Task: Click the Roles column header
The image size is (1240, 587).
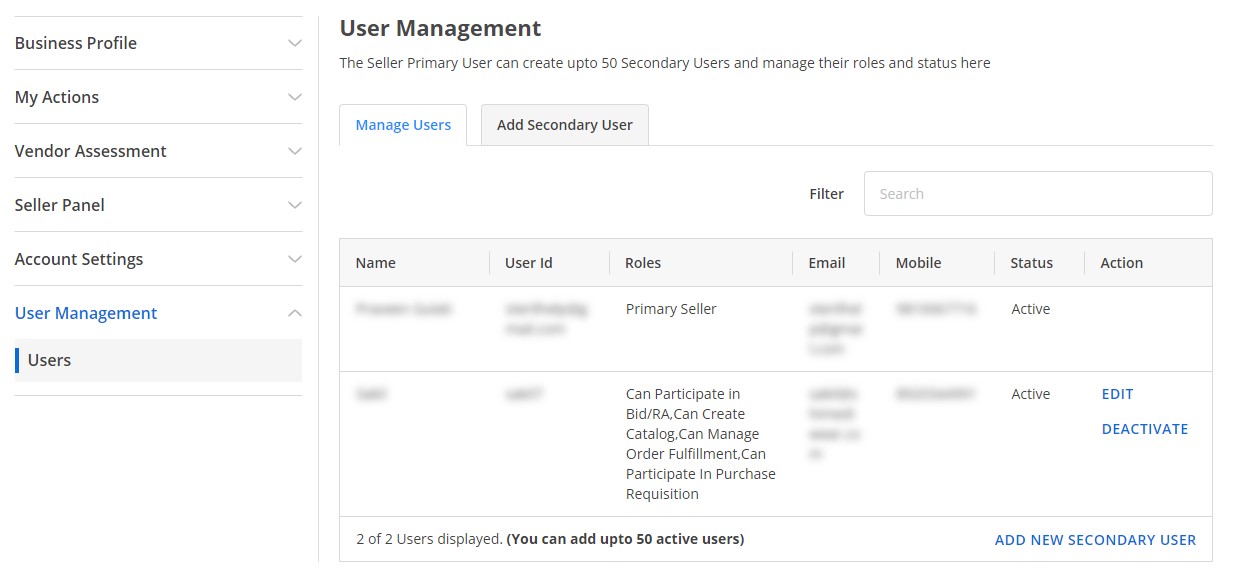Action: click(x=642, y=262)
